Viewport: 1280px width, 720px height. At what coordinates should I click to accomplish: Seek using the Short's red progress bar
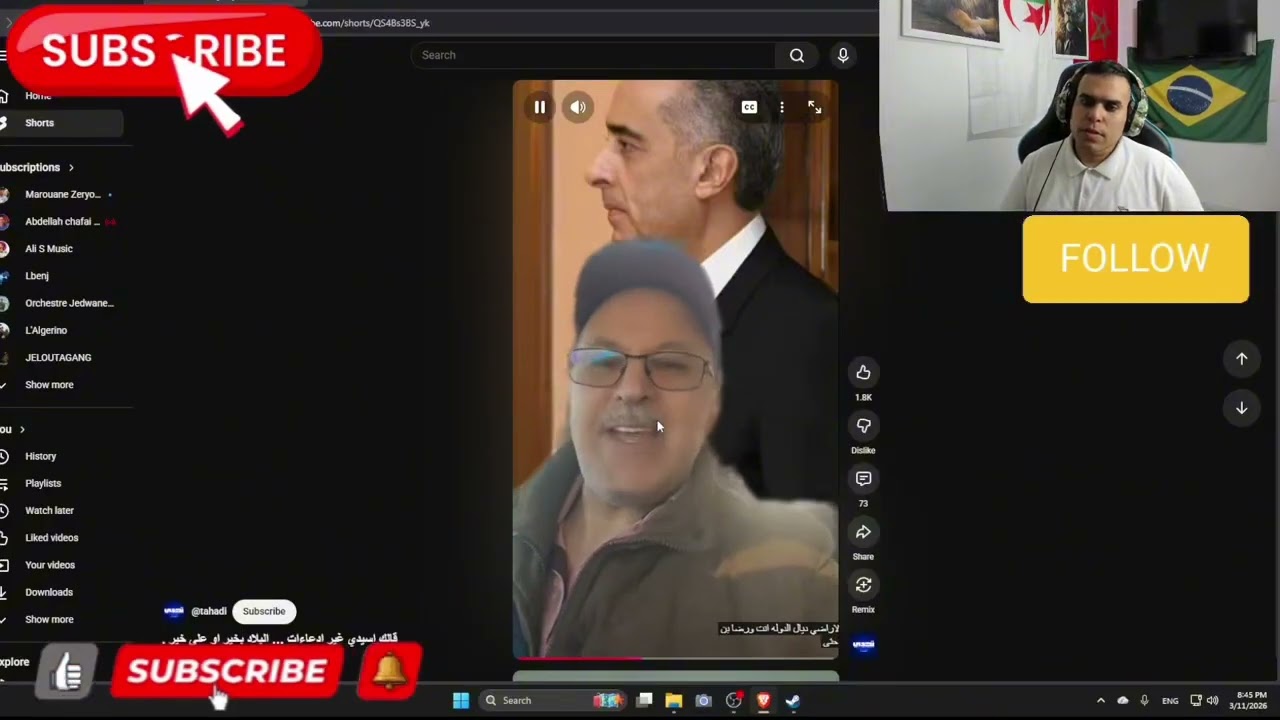tap(675, 658)
